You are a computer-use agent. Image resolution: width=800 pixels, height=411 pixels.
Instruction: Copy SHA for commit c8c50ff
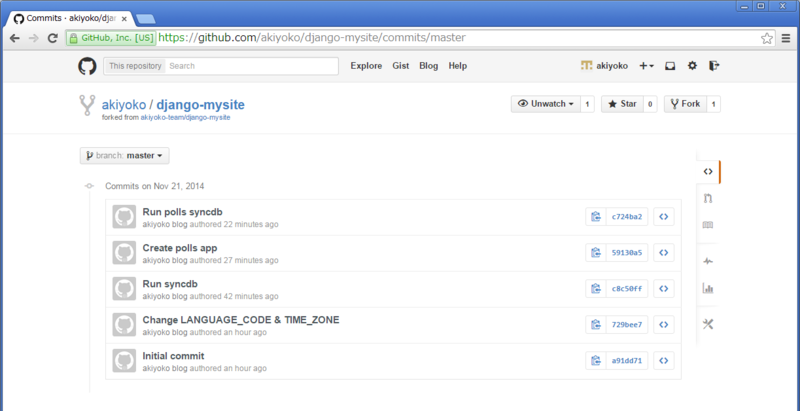tap(595, 289)
